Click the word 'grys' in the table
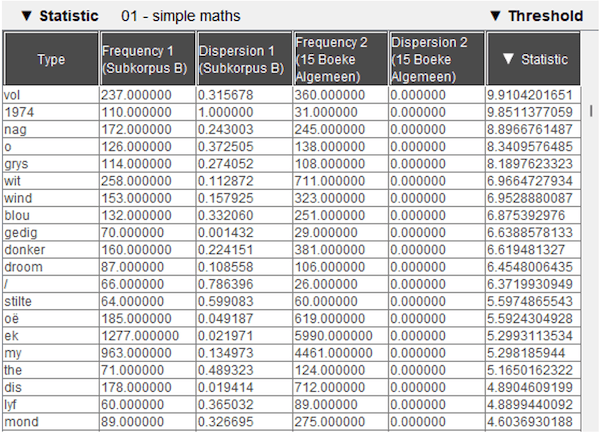 click(x=18, y=163)
